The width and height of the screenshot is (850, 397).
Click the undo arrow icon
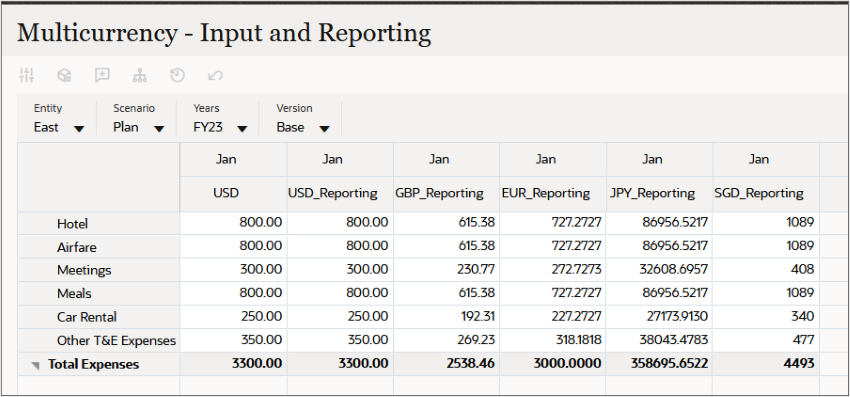pyautogui.click(x=215, y=75)
